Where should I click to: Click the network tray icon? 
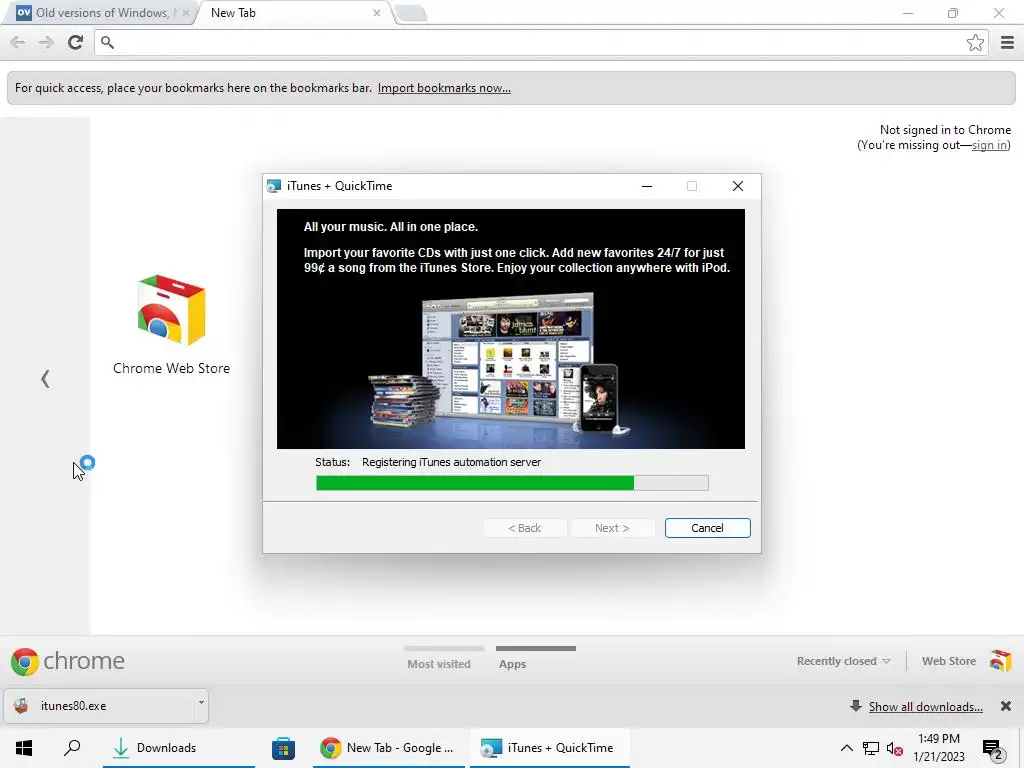point(870,748)
